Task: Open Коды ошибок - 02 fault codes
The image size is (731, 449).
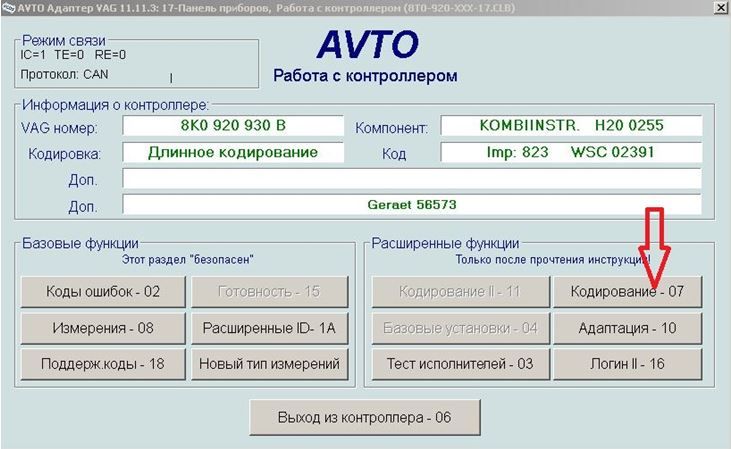Action: [x=103, y=291]
